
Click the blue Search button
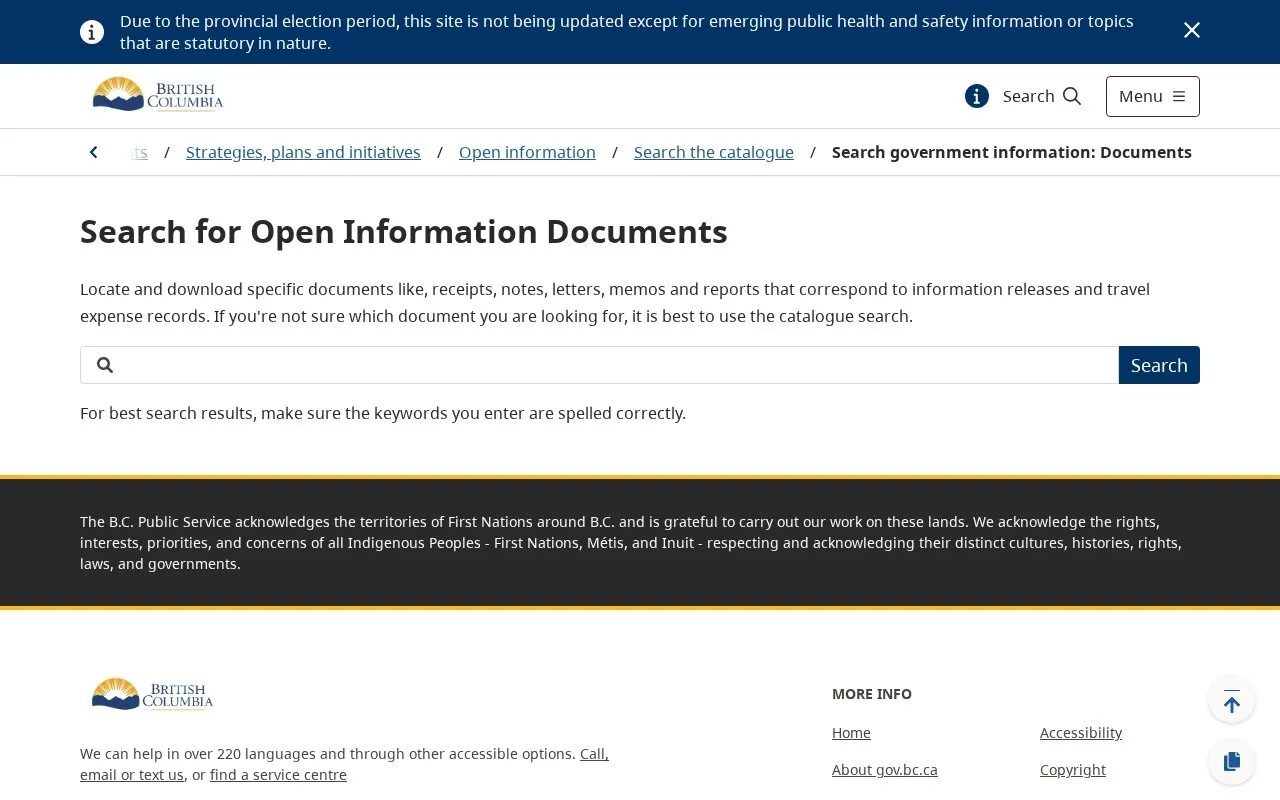[x=1159, y=365]
